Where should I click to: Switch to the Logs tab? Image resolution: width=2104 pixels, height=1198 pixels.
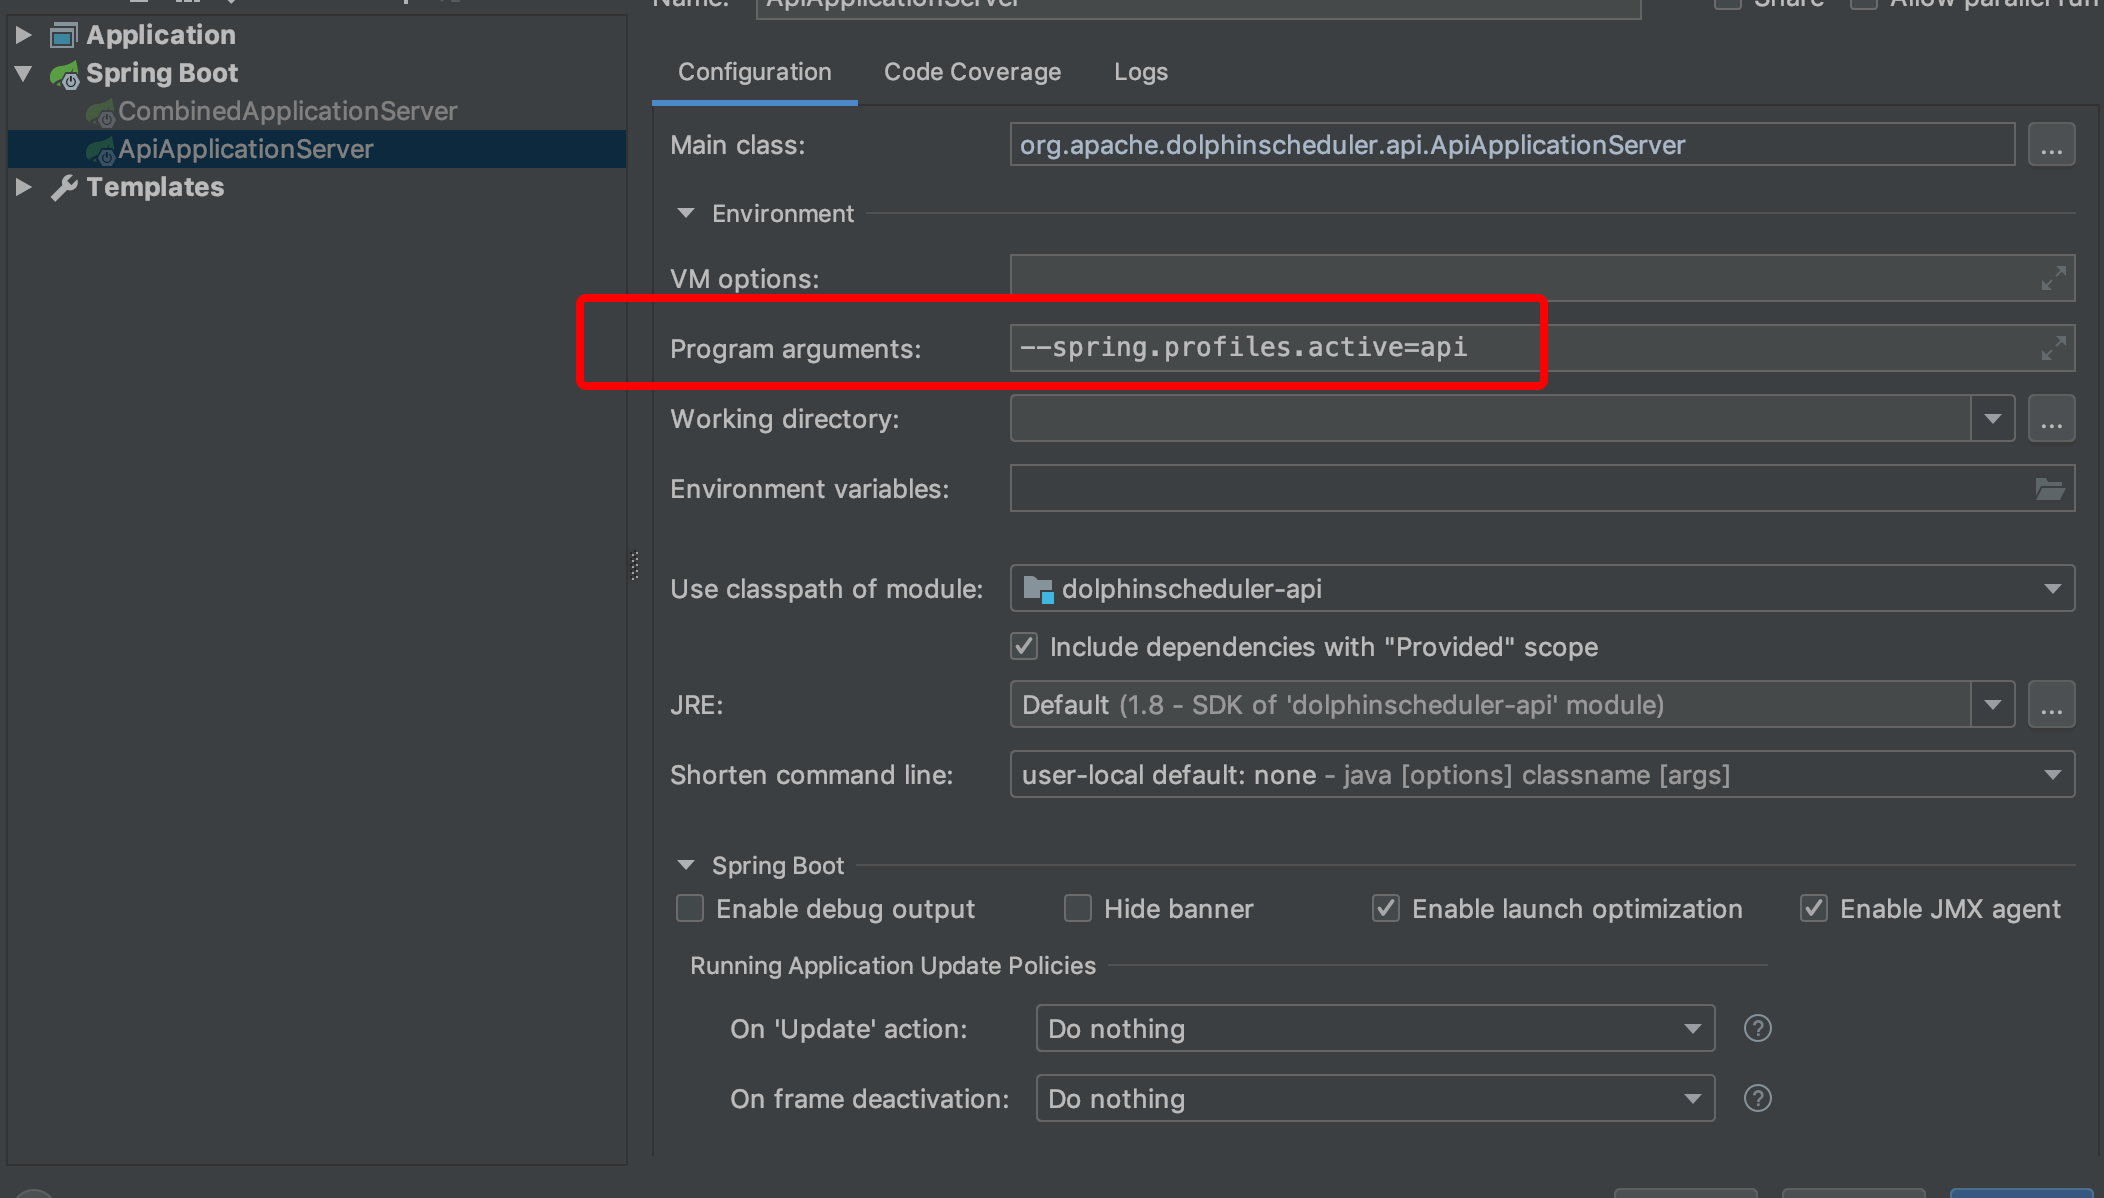pos(1140,72)
